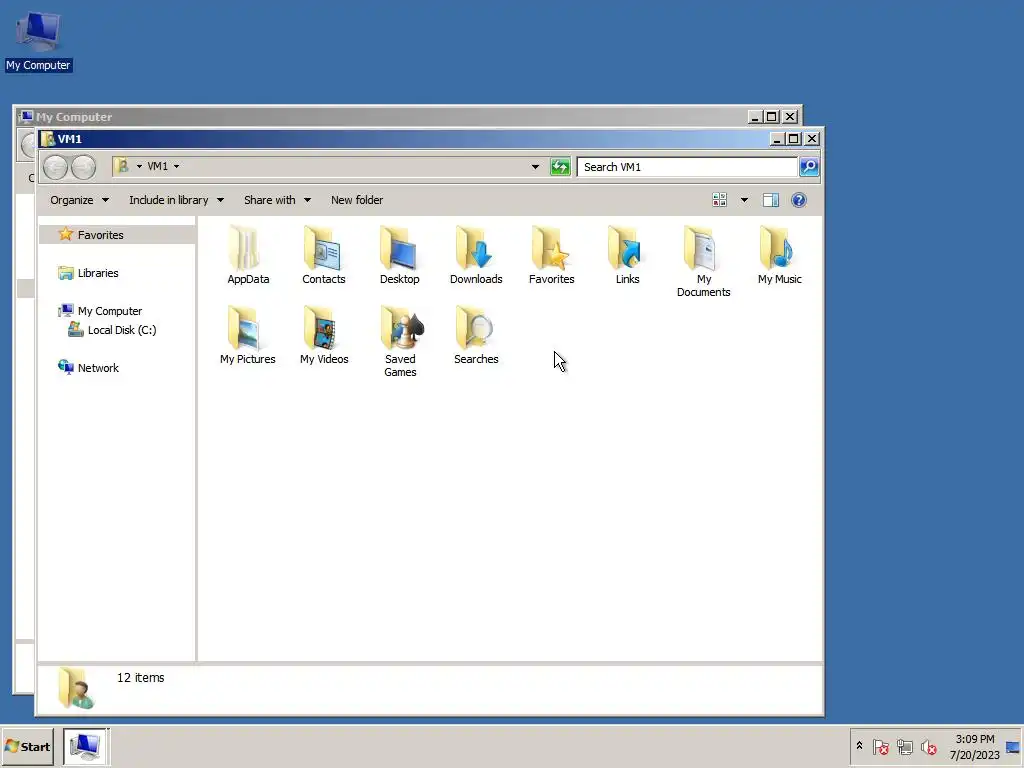Viewport: 1024px width, 768px height.
Task: Click the muted volume tray icon
Action: [928, 746]
